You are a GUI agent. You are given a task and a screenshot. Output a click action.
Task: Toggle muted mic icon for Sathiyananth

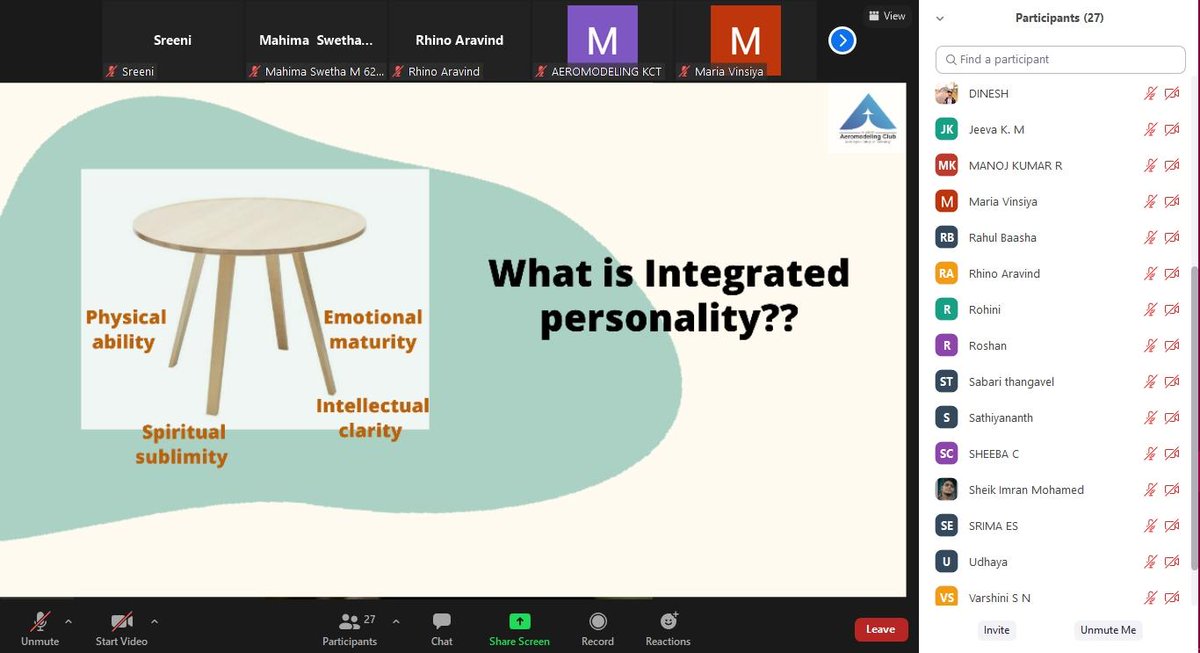(1151, 417)
